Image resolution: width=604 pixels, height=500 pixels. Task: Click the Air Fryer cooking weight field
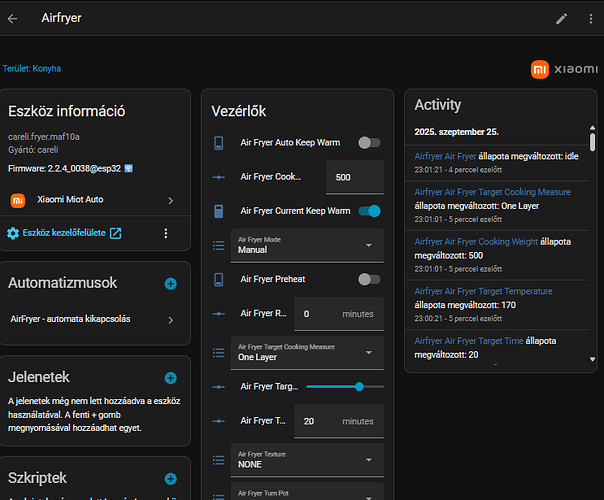(354, 177)
